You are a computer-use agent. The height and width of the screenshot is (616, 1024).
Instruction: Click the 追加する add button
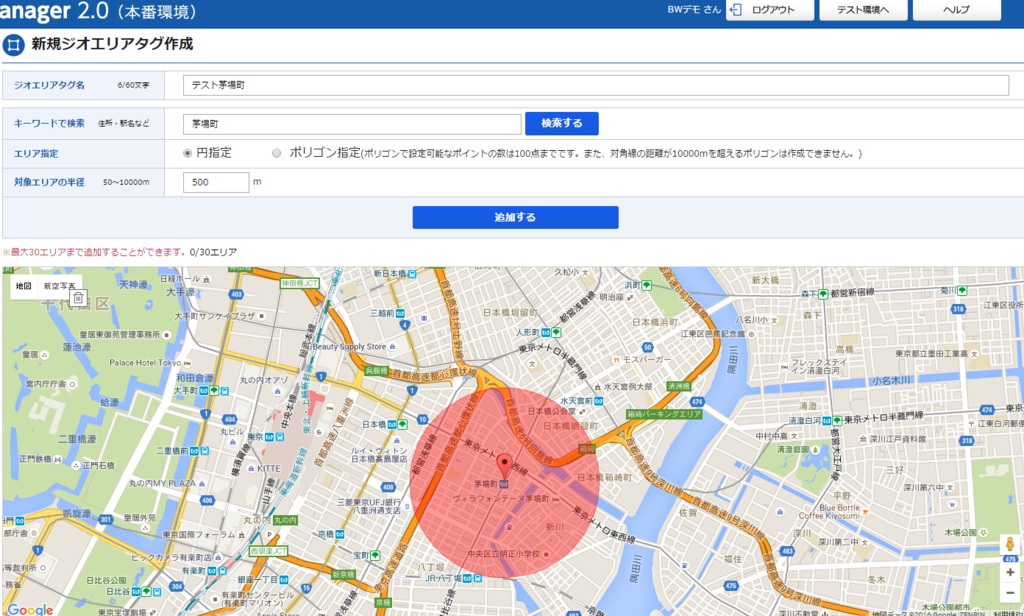(x=515, y=218)
